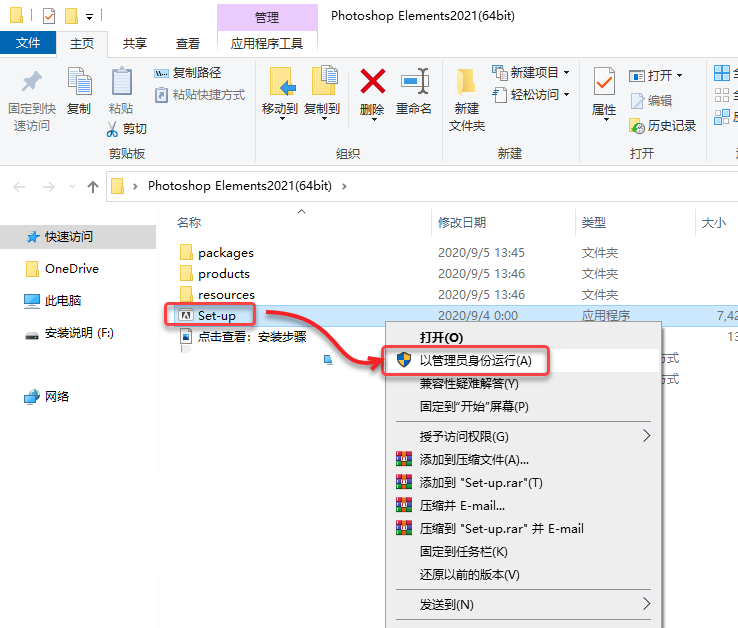Choose 还原以前的版本(V)
Viewport: 738px width, 628px height.
523,575
